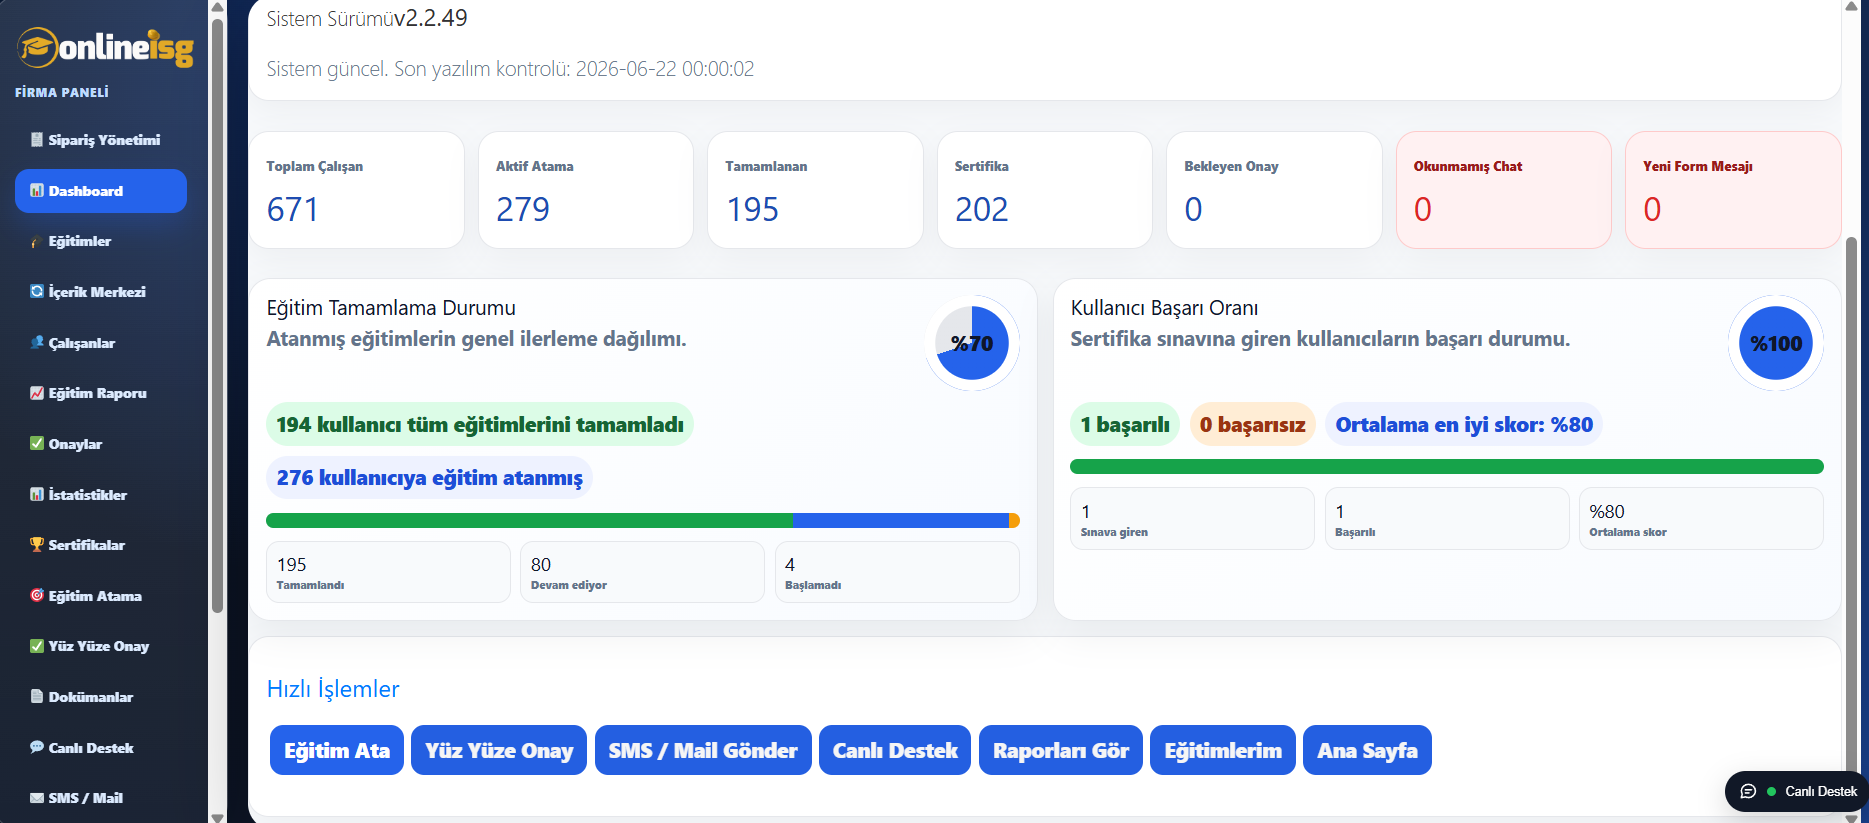This screenshot has width=1869, height=823.
Task: Click the Çalışanlar people icon
Action: 37,343
